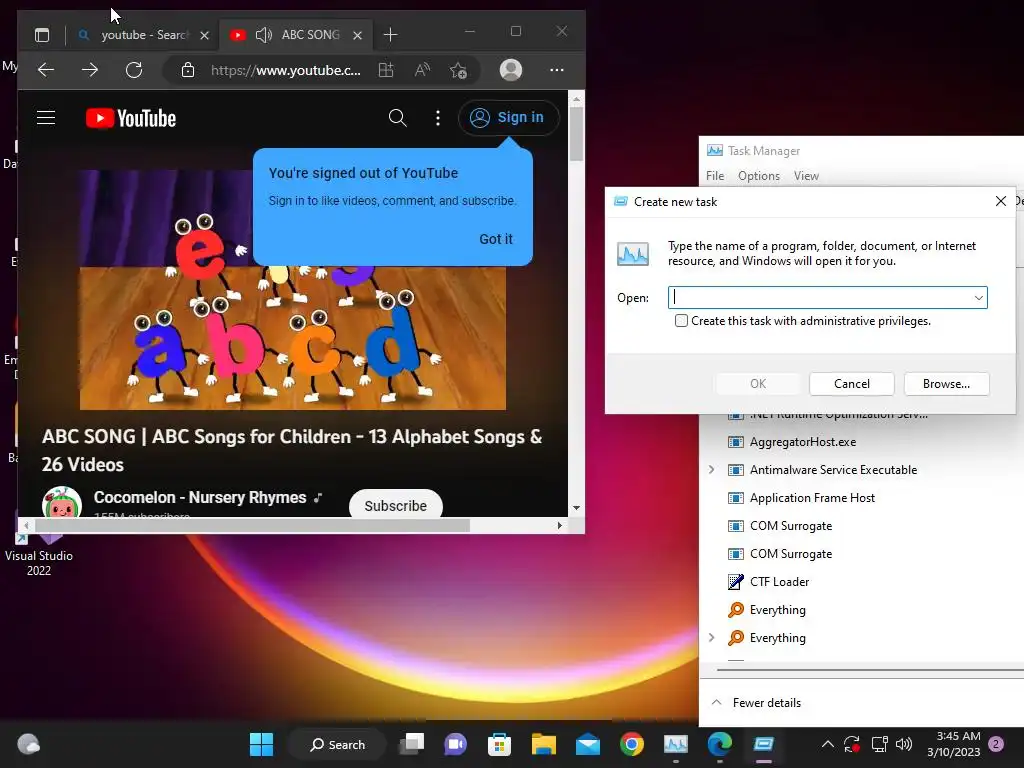This screenshot has height=768, width=1024.
Task: Open Microsoft Edge from taskbar
Action: pos(720,744)
